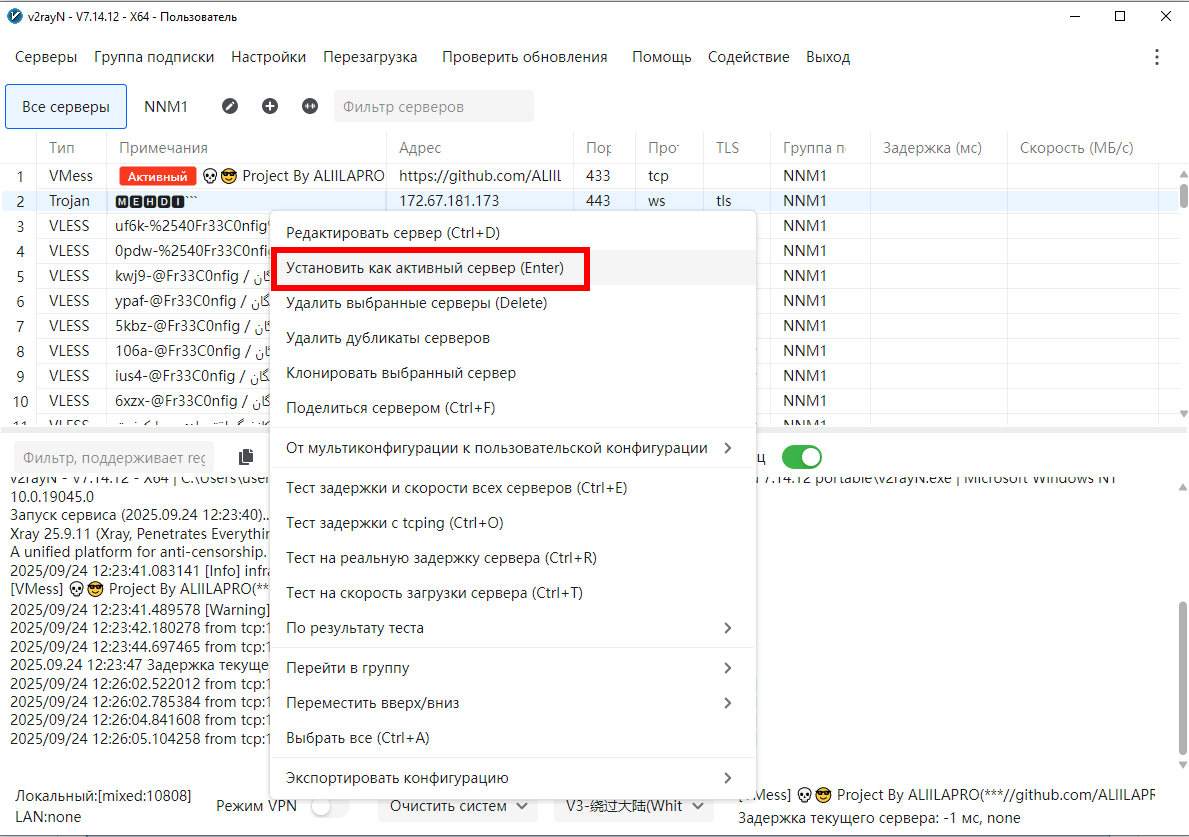Open the Настройки menu
Viewport: 1189px width, 837px height.
coord(268,57)
